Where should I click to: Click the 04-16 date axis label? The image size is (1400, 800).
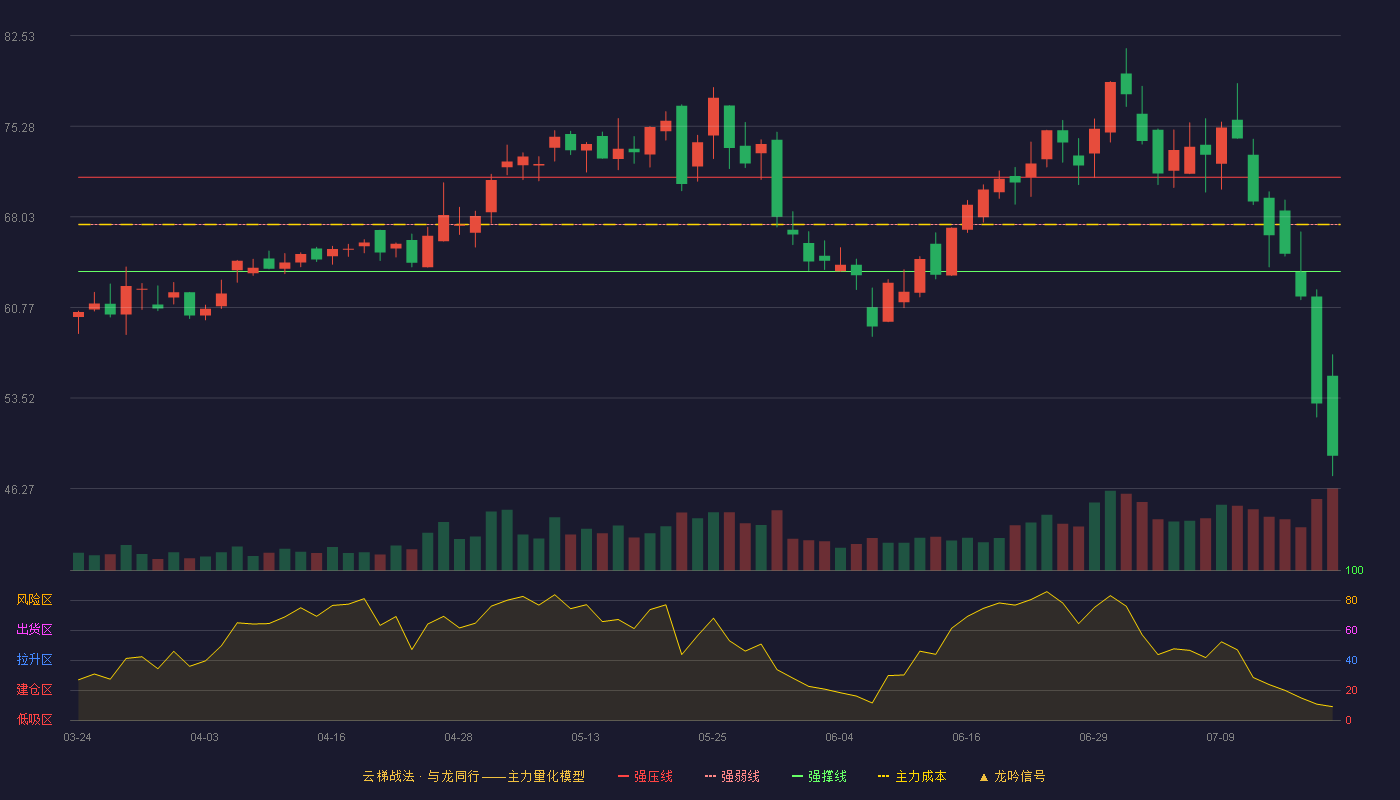point(331,737)
